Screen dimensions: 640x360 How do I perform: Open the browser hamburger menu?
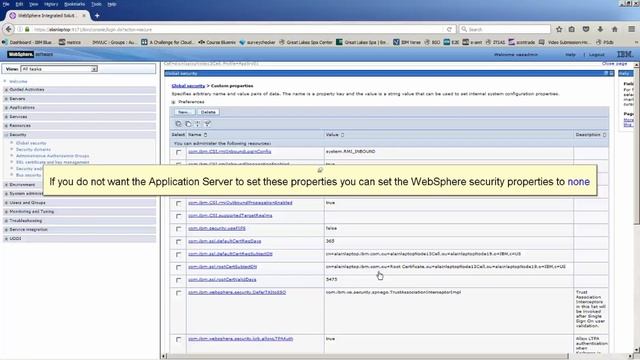click(631, 29)
